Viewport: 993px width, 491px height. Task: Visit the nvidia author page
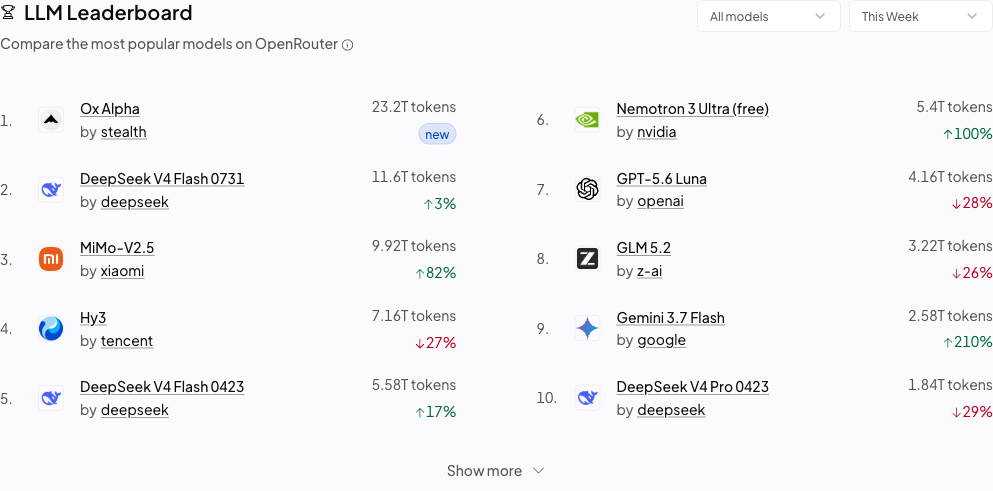click(657, 132)
